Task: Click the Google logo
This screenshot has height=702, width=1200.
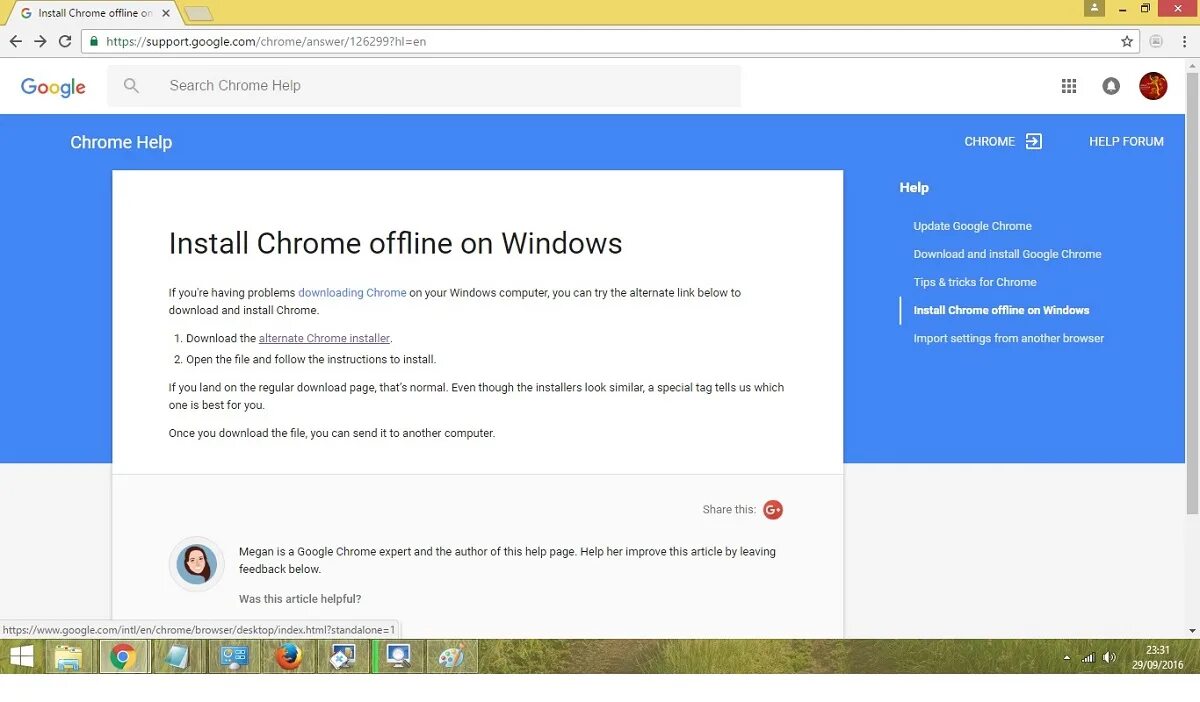Action: click(x=53, y=87)
